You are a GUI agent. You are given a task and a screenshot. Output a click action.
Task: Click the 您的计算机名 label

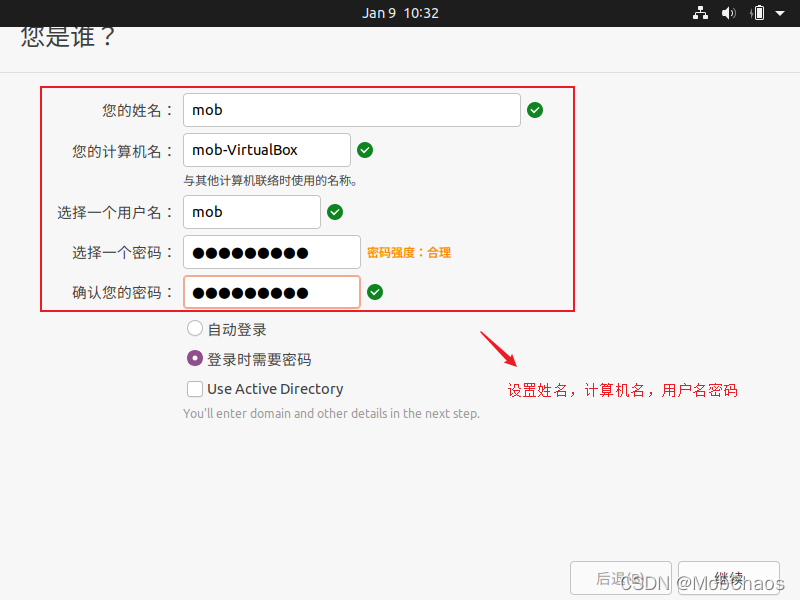coord(121,151)
